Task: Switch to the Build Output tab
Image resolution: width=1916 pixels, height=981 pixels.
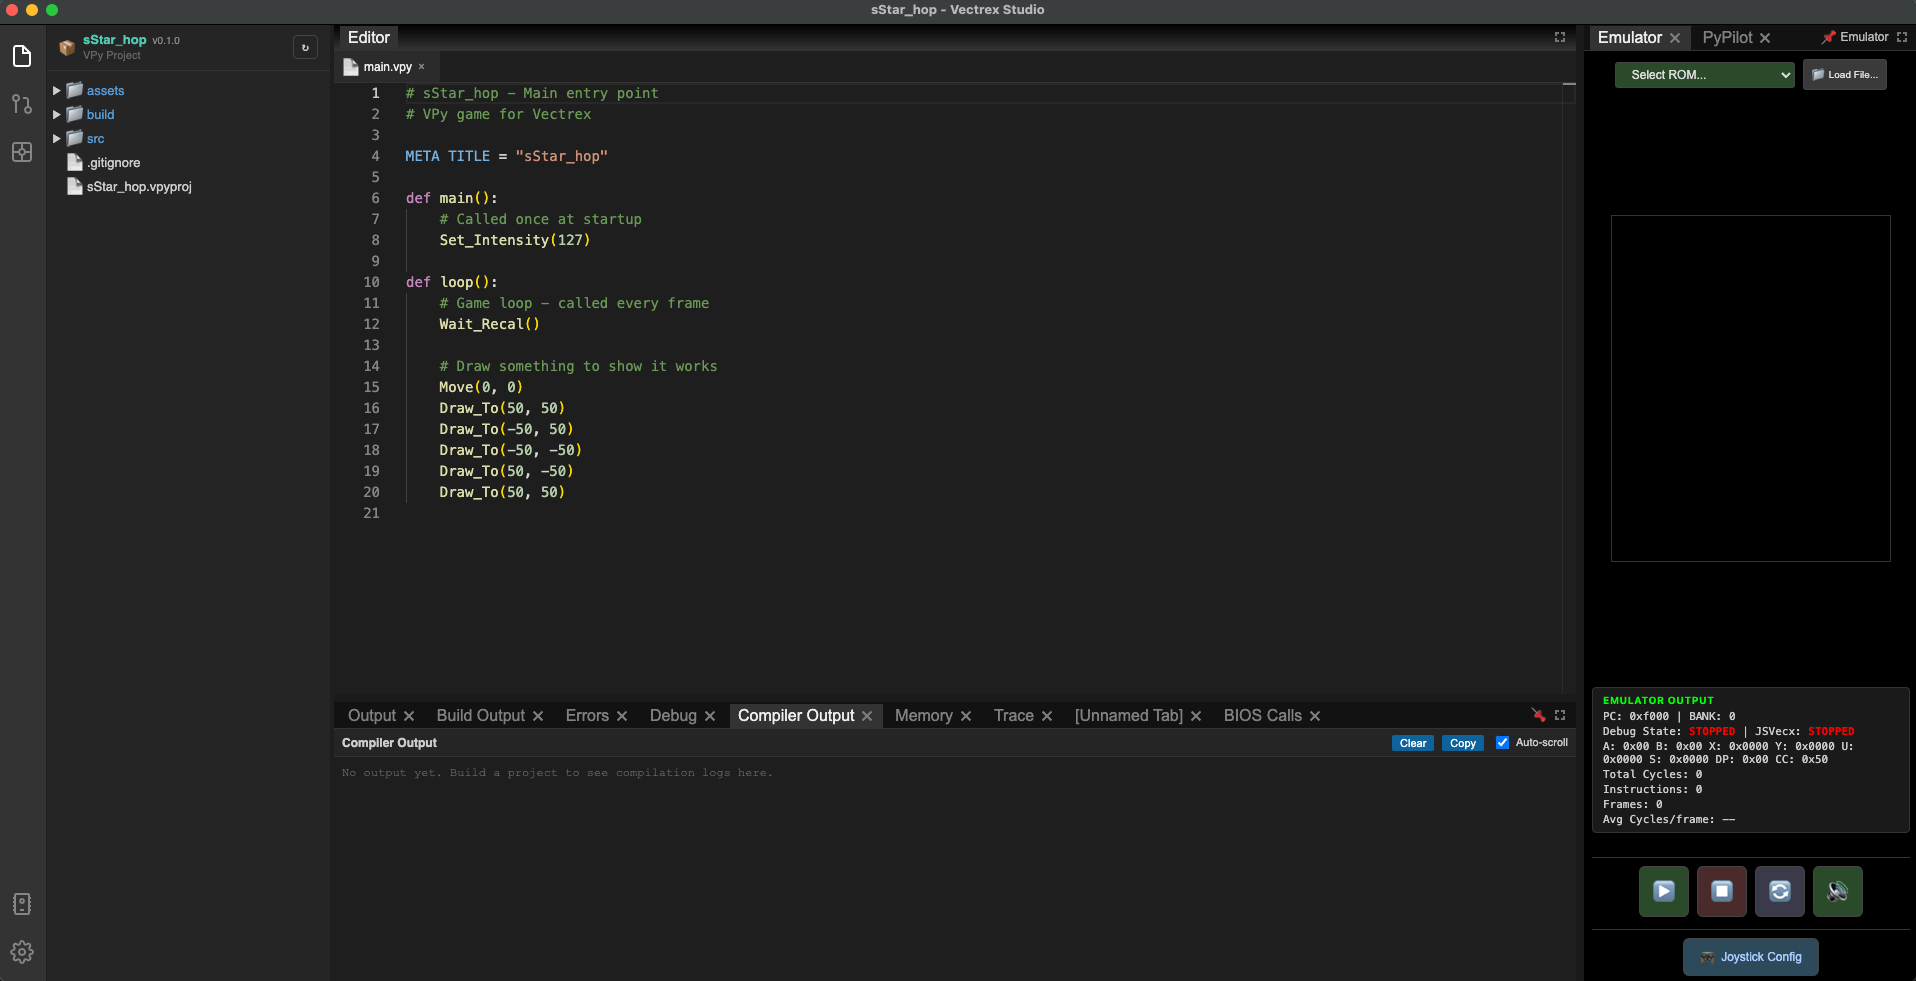Action: [480, 715]
